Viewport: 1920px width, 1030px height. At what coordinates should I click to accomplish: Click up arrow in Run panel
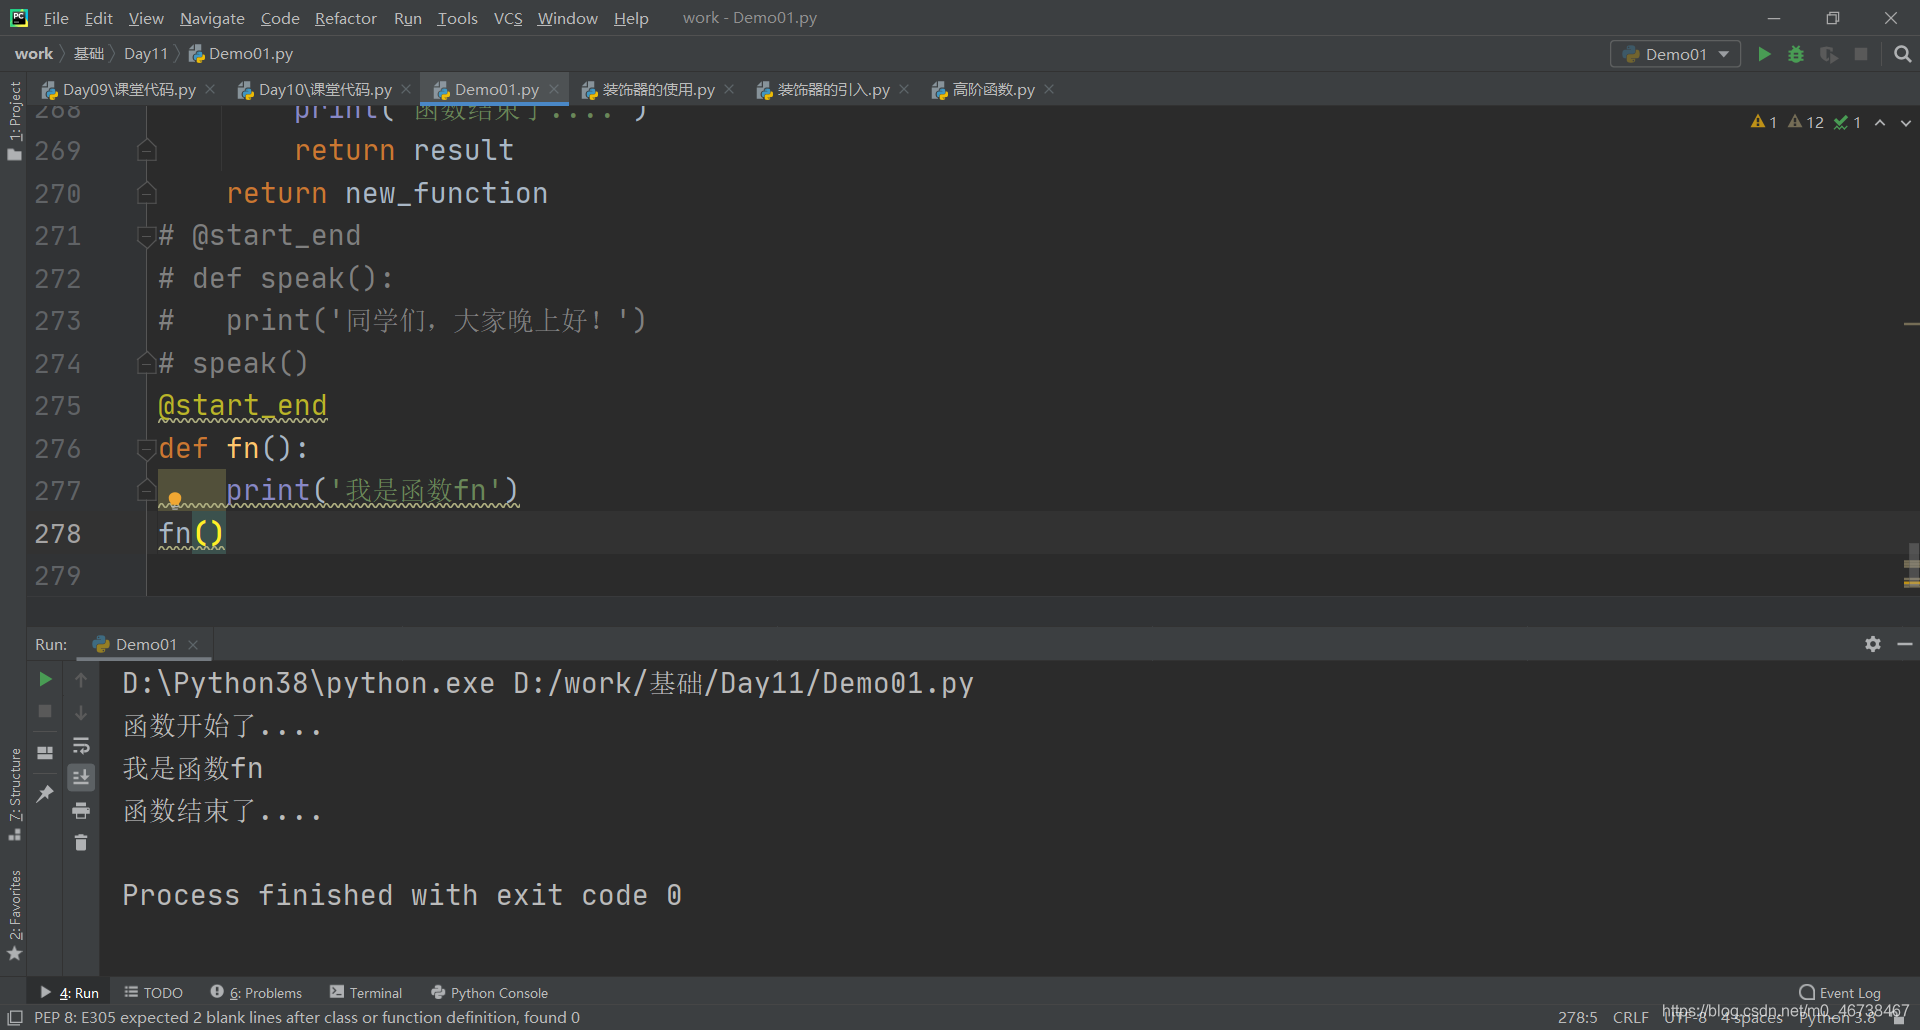coord(81,680)
